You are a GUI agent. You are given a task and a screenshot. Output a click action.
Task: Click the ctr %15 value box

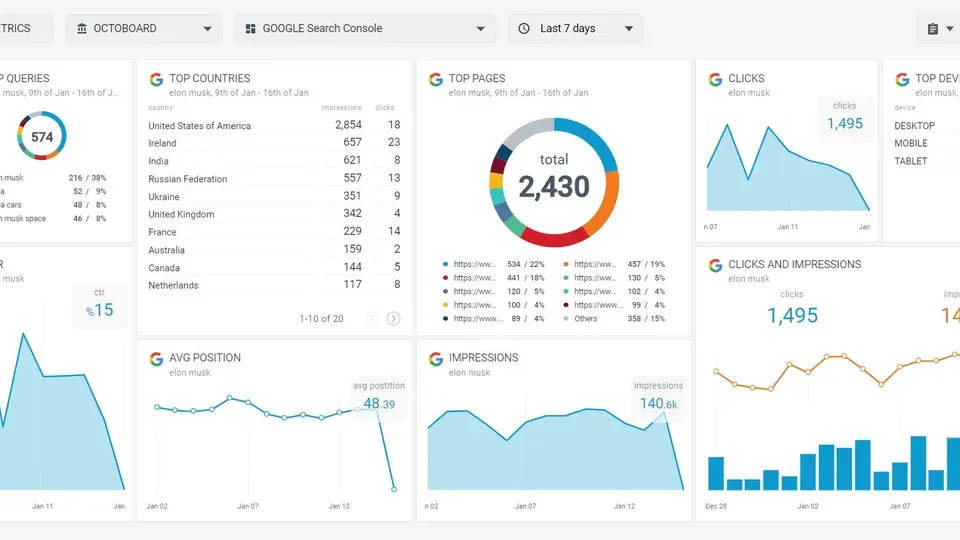pyautogui.click(x=100, y=305)
